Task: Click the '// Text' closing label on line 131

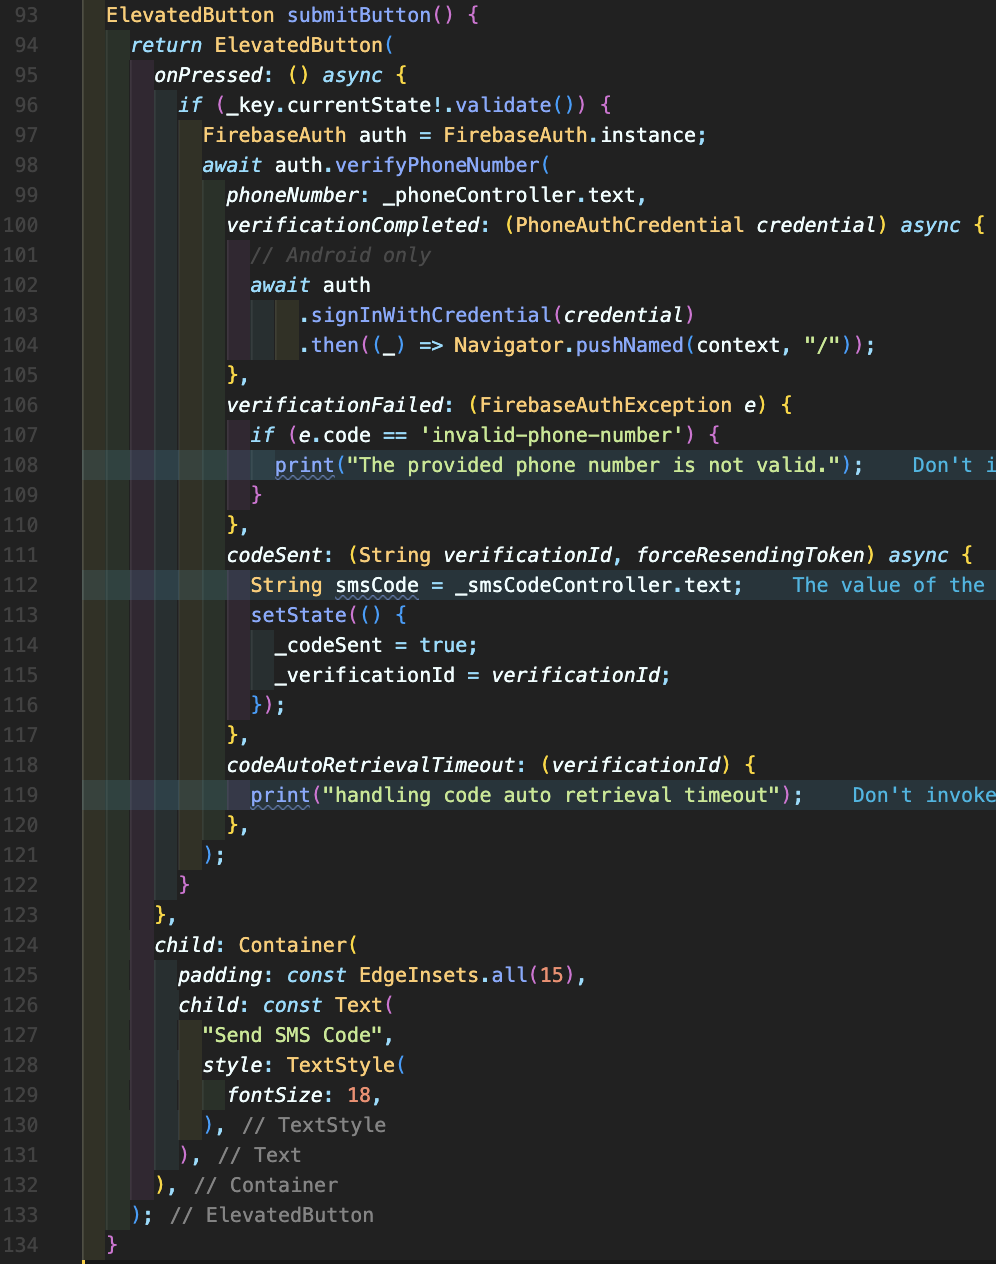Action: click(x=260, y=1155)
